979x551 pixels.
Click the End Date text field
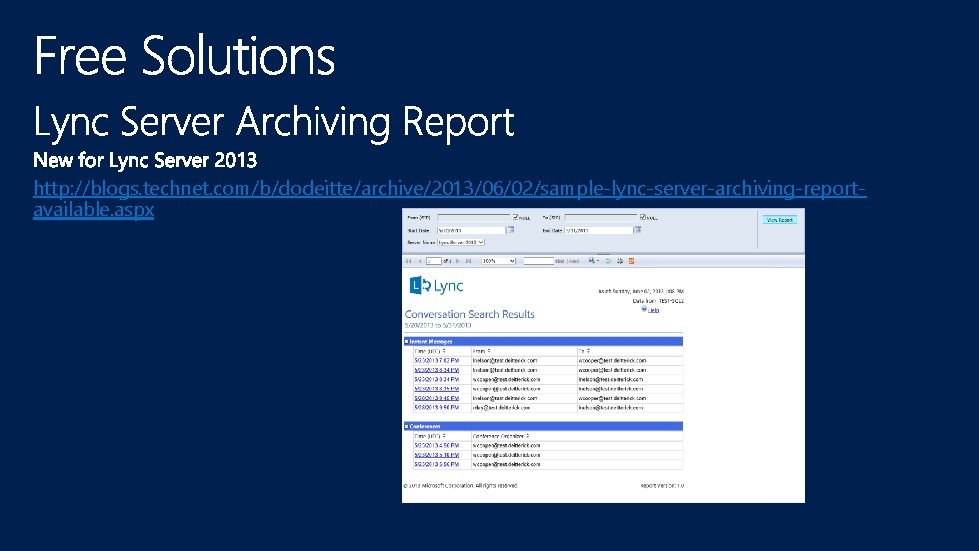pos(598,230)
